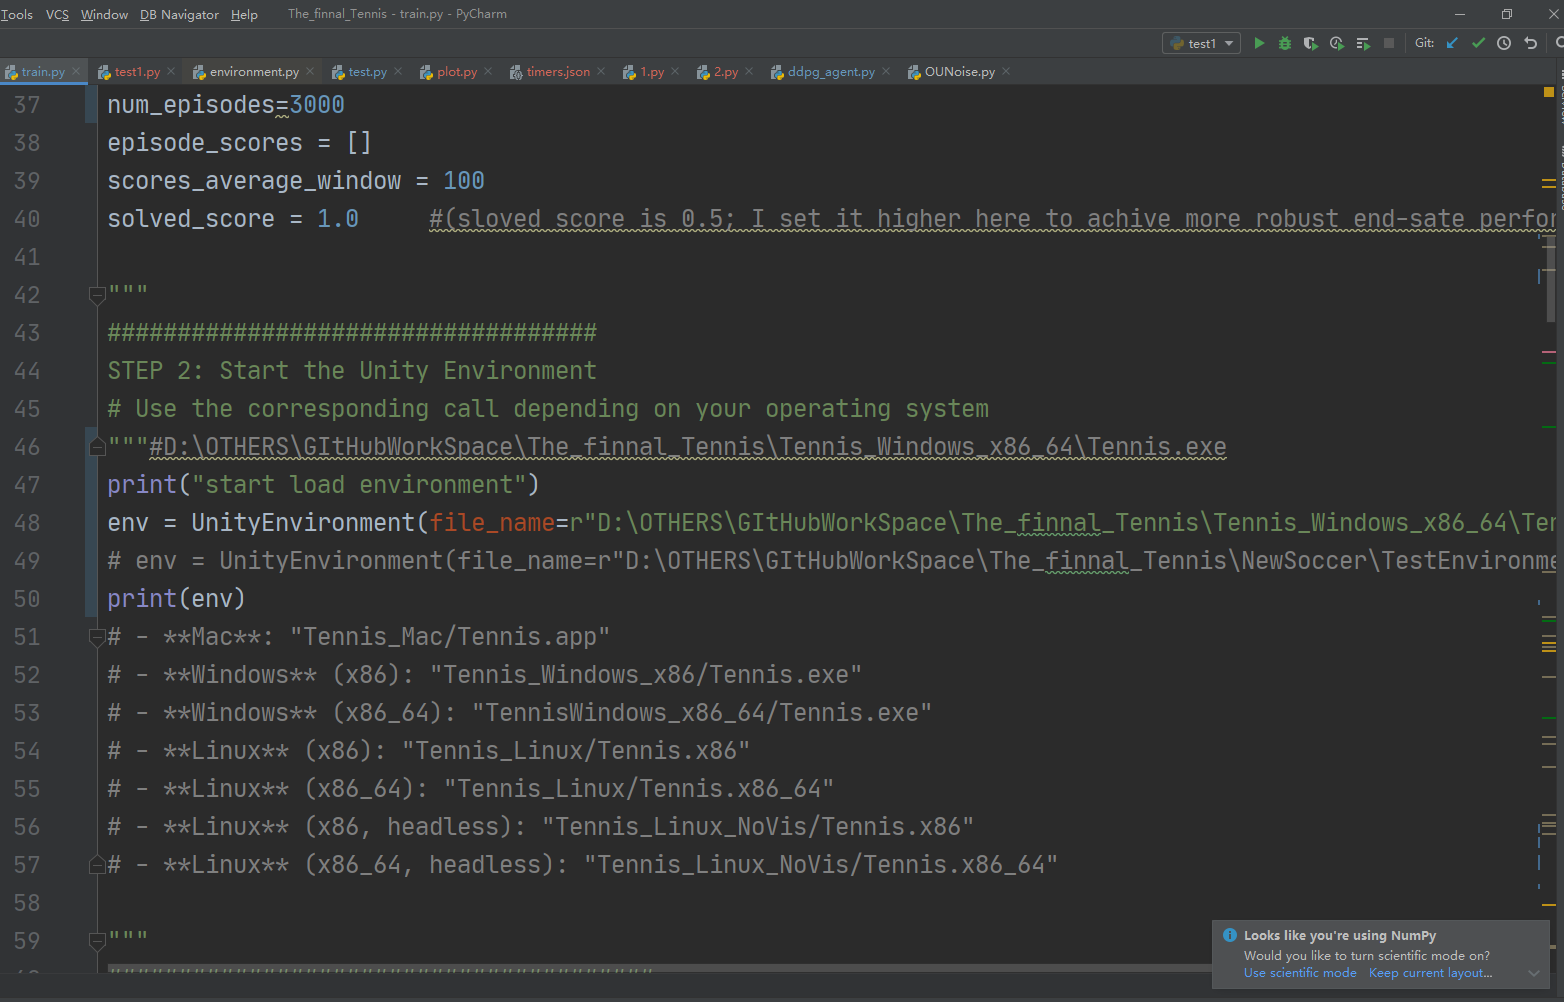
Task: Collapse the code fold at line 42
Action: click(x=96, y=295)
